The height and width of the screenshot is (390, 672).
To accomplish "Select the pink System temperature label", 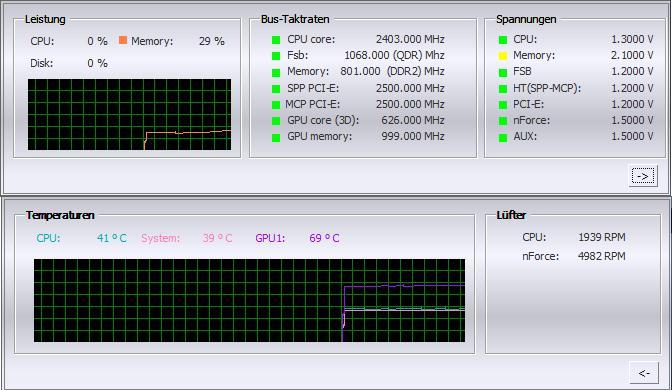I will (x=161, y=238).
